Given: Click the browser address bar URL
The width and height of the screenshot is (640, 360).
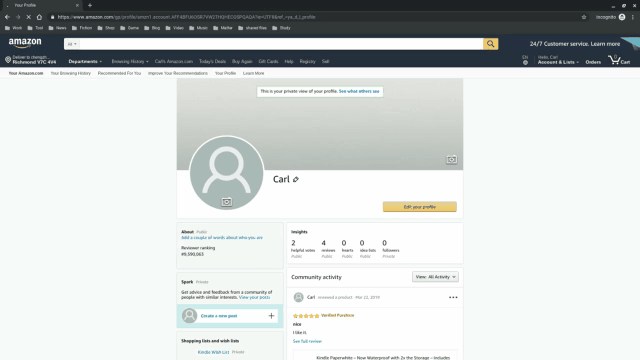Looking at the screenshot, I should pos(186,17).
